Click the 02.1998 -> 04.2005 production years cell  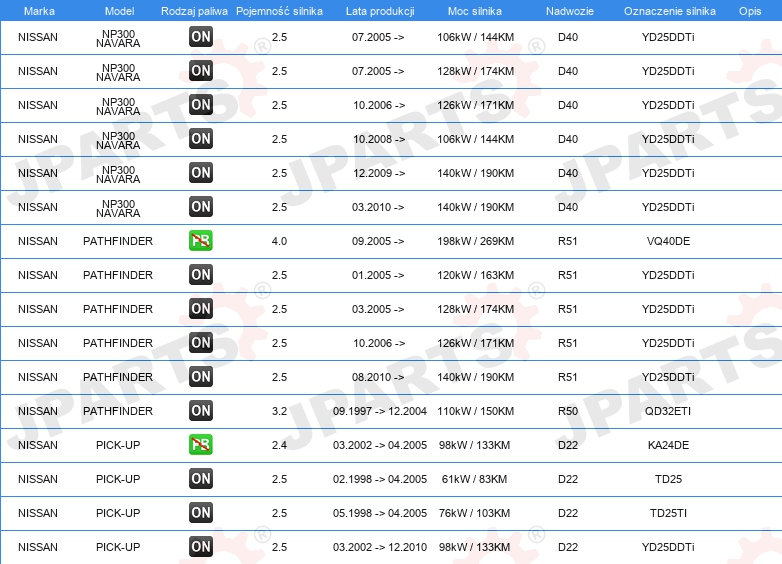click(x=380, y=479)
